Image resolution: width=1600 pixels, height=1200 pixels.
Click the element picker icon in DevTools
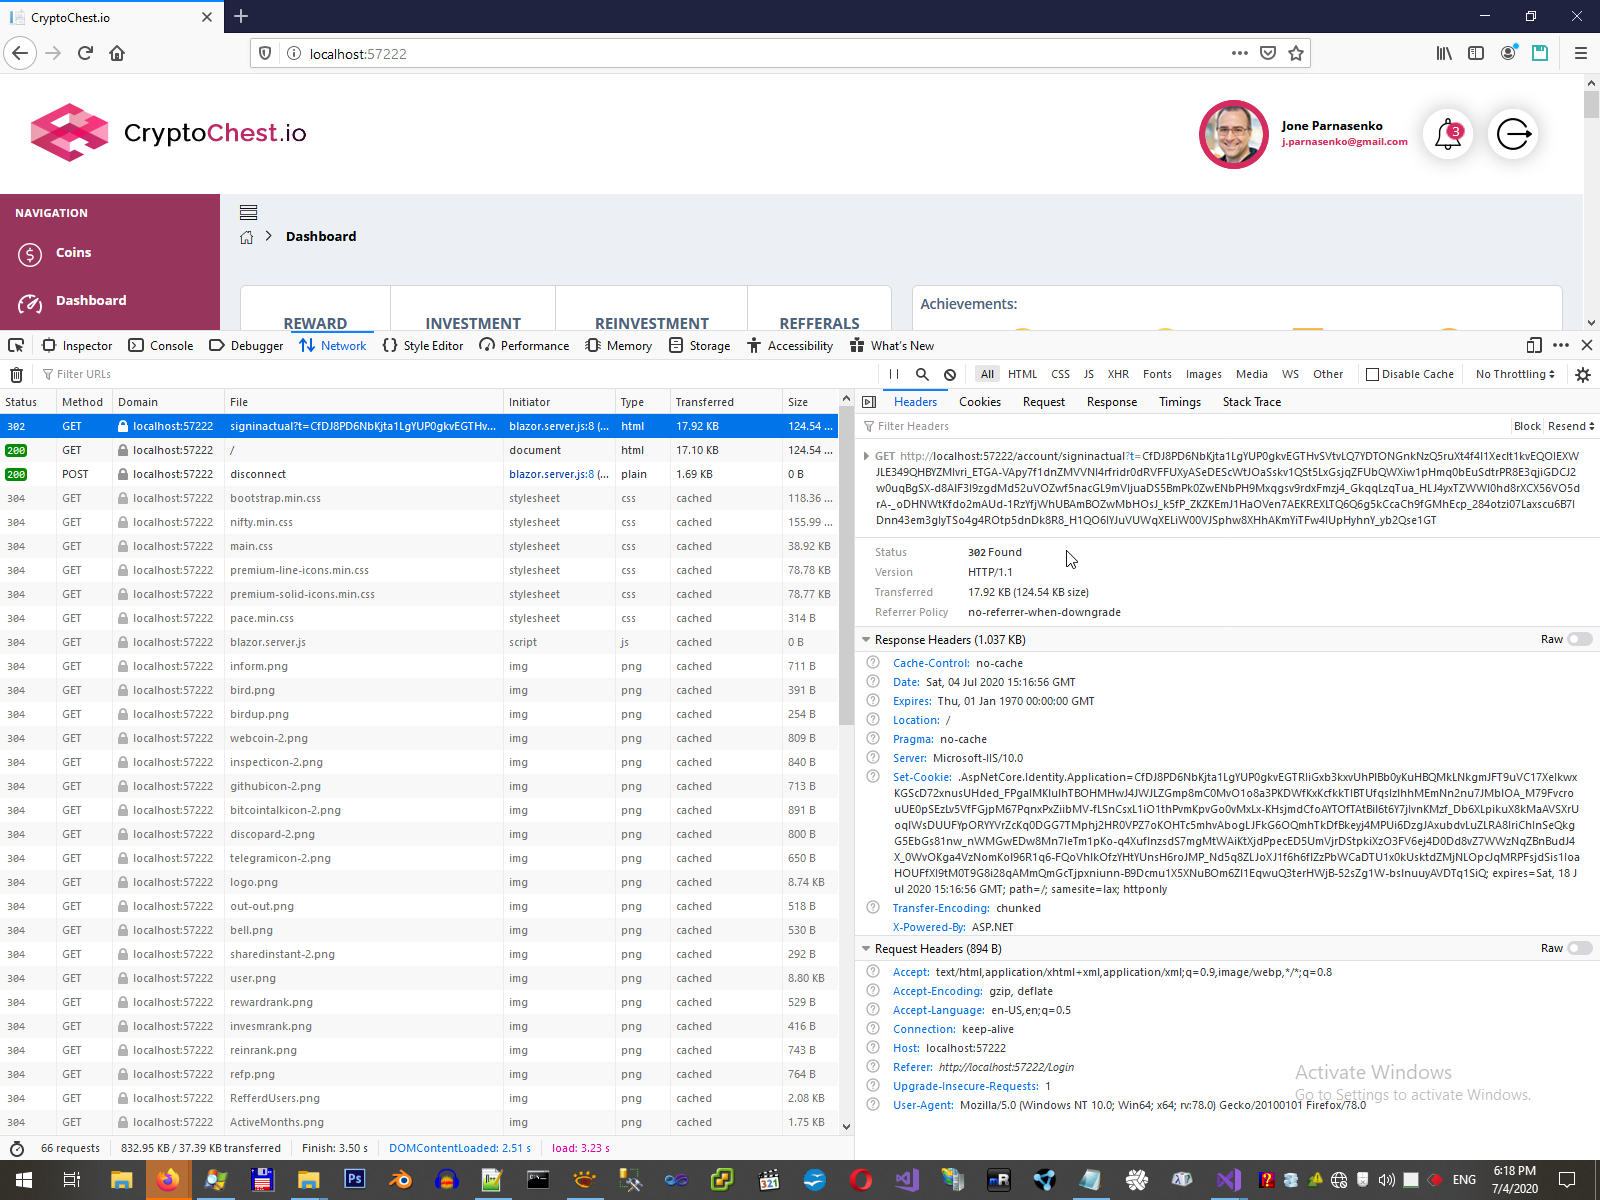click(16, 345)
